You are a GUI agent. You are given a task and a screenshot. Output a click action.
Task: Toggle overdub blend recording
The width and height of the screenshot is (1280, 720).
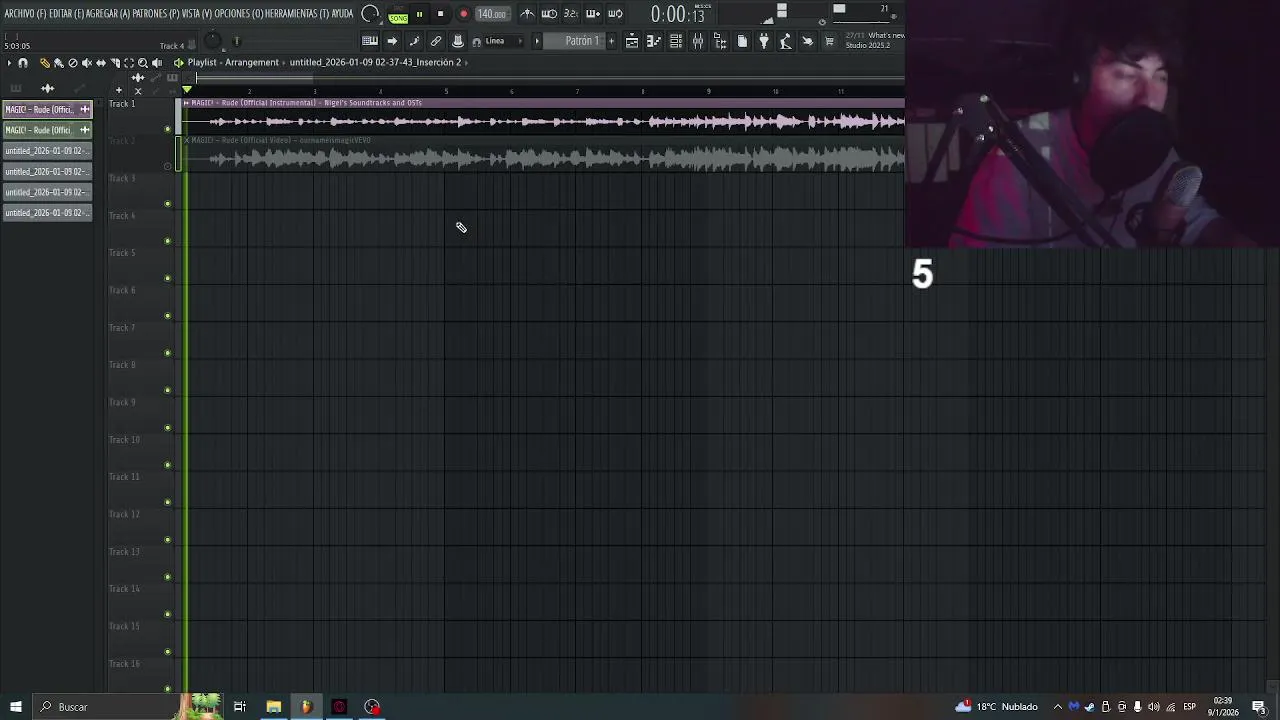coord(593,14)
